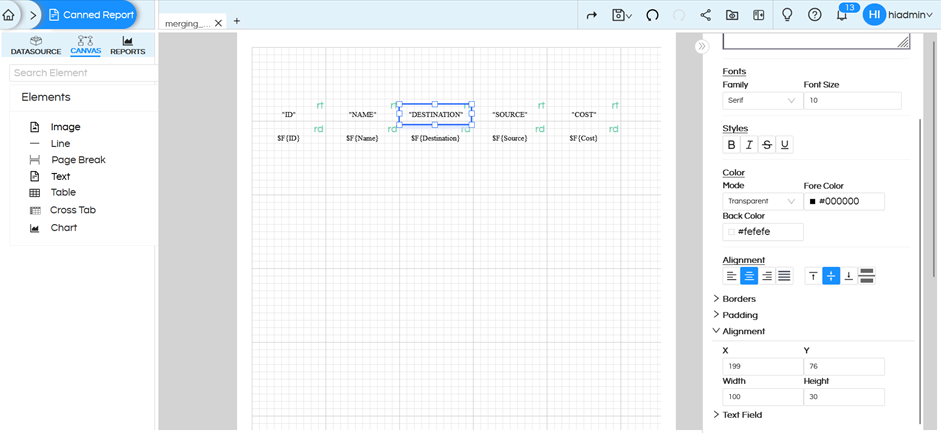The width and height of the screenshot is (941, 433).
Task: Expand the Padding section
Action: (x=740, y=315)
